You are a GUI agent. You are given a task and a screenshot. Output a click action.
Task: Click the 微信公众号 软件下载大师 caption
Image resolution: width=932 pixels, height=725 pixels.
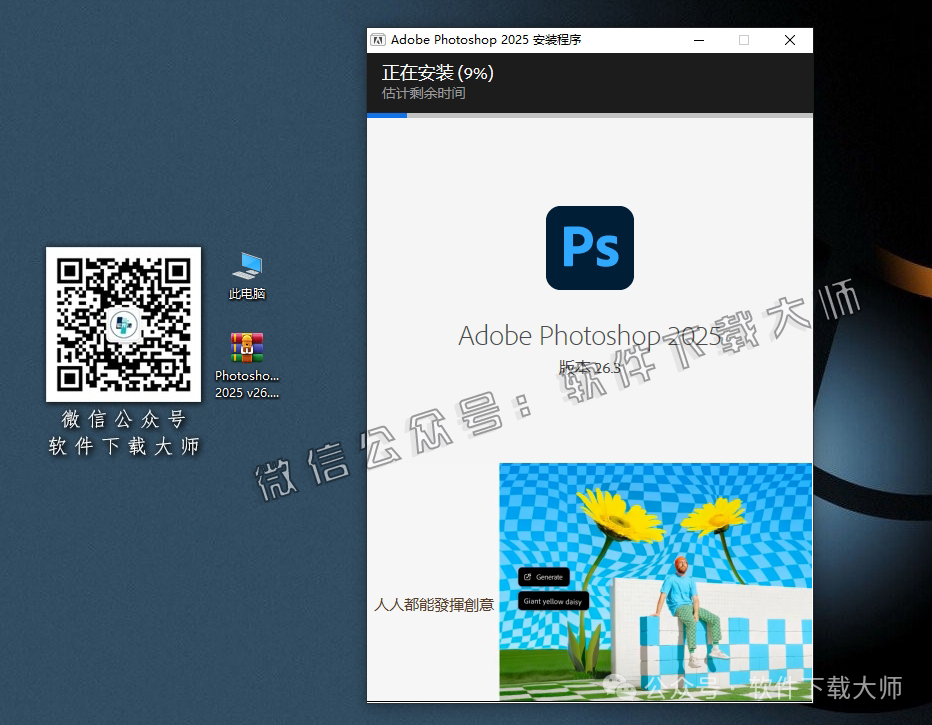tap(123, 430)
